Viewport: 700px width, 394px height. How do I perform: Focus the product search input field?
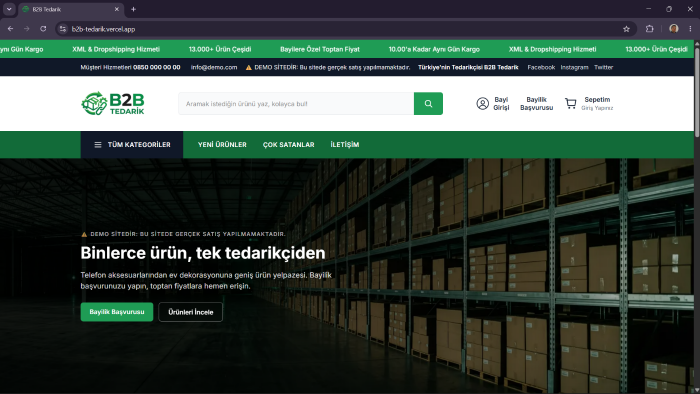pos(296,104)
